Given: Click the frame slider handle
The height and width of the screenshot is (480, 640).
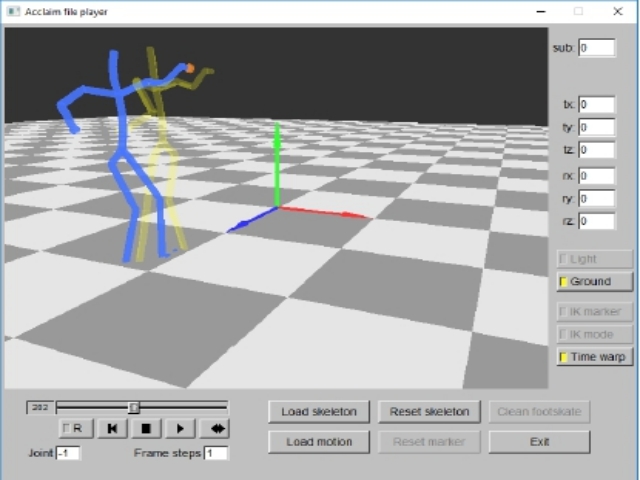Looking at the screenshot, I should (134, 407).
